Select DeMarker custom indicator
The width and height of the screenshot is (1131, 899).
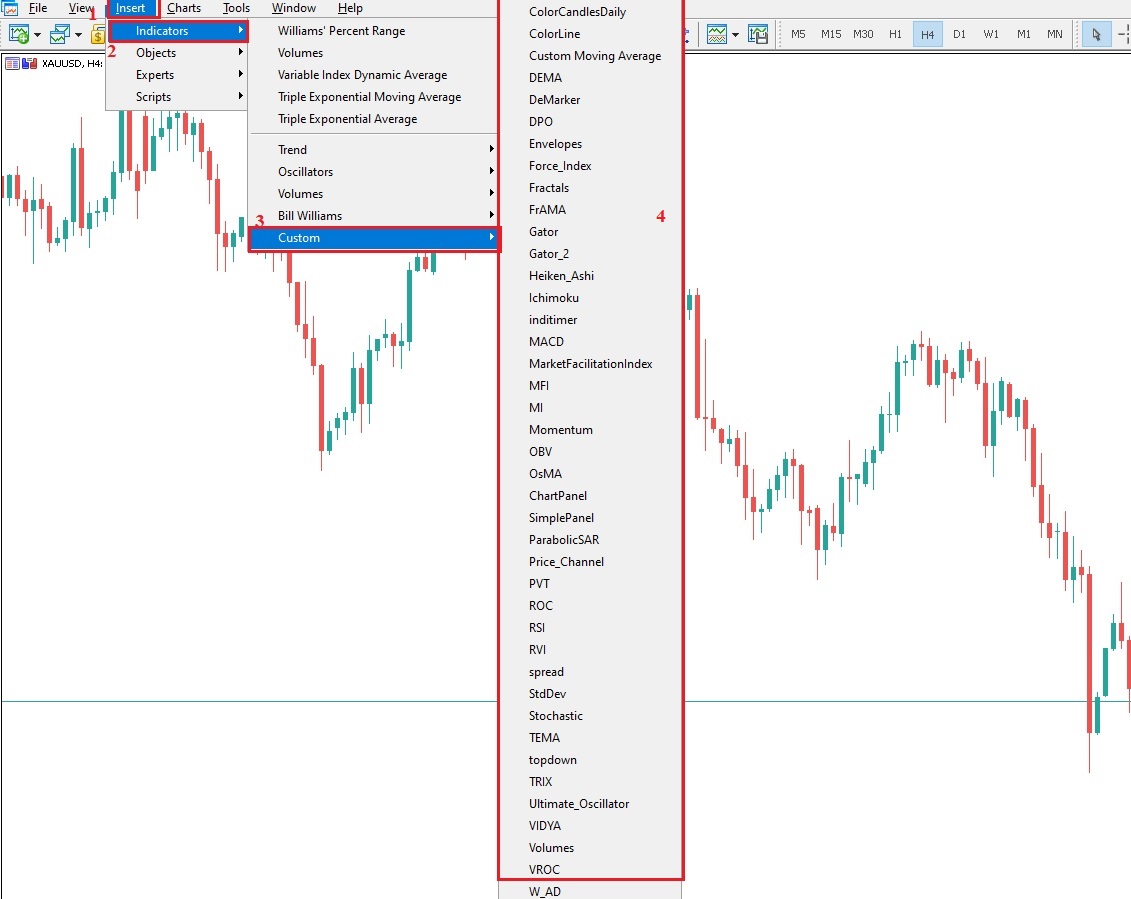click(x=591, y=100)
